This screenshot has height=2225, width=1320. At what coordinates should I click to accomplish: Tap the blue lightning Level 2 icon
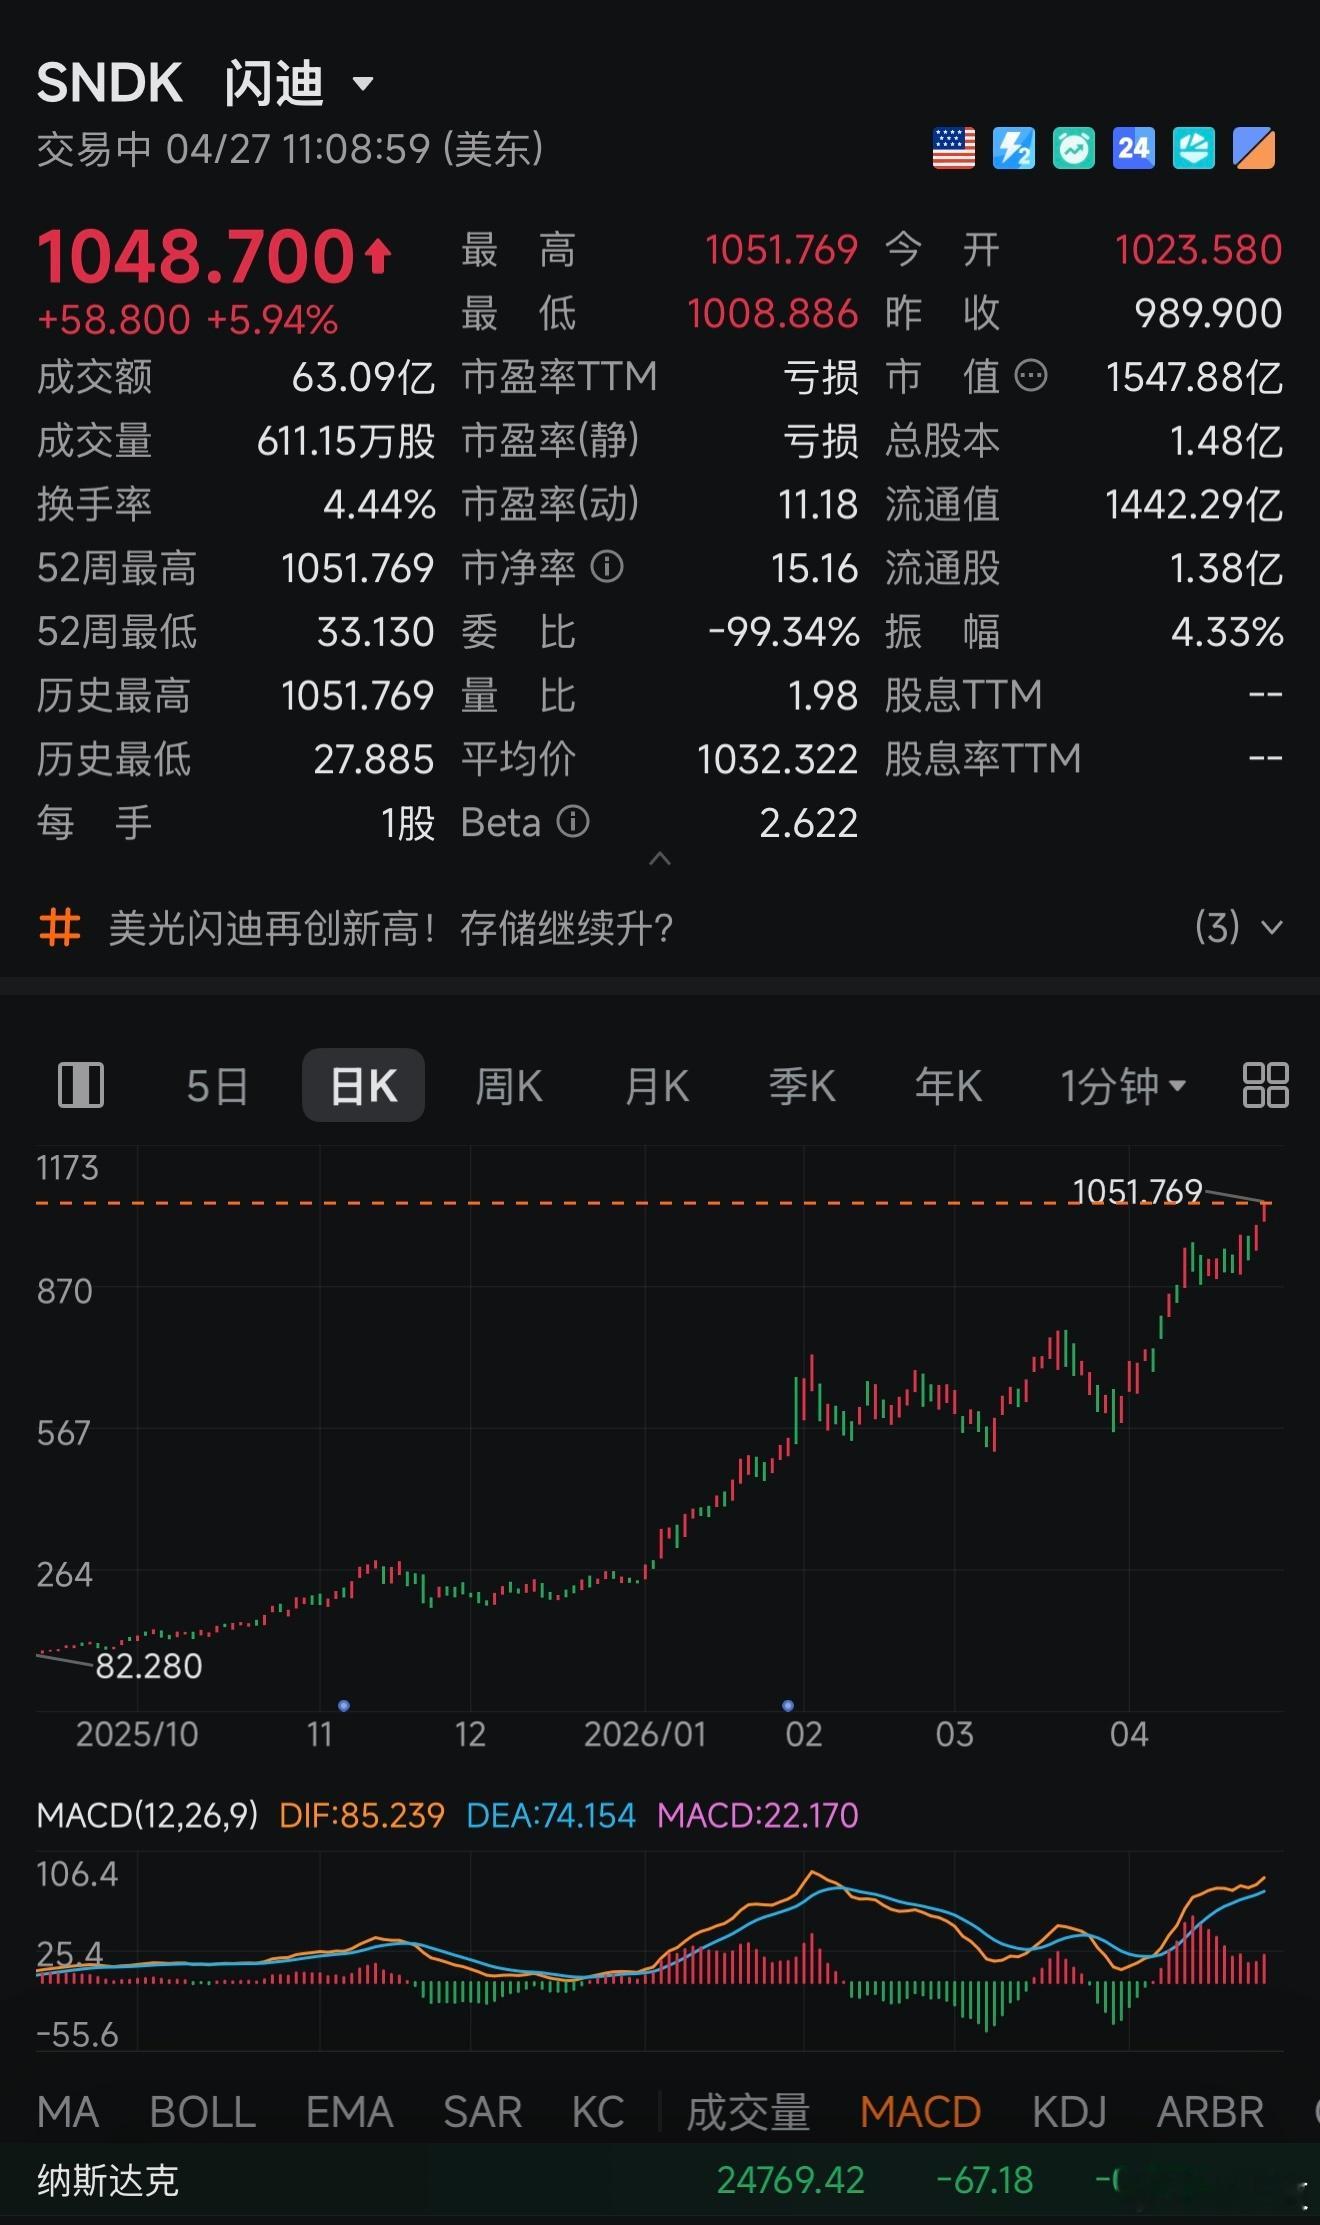pos(1013,149)
